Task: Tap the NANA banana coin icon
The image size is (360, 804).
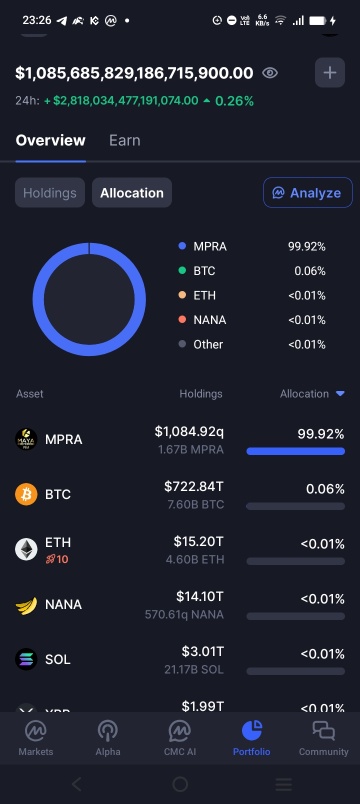Action: coord(26,605)
